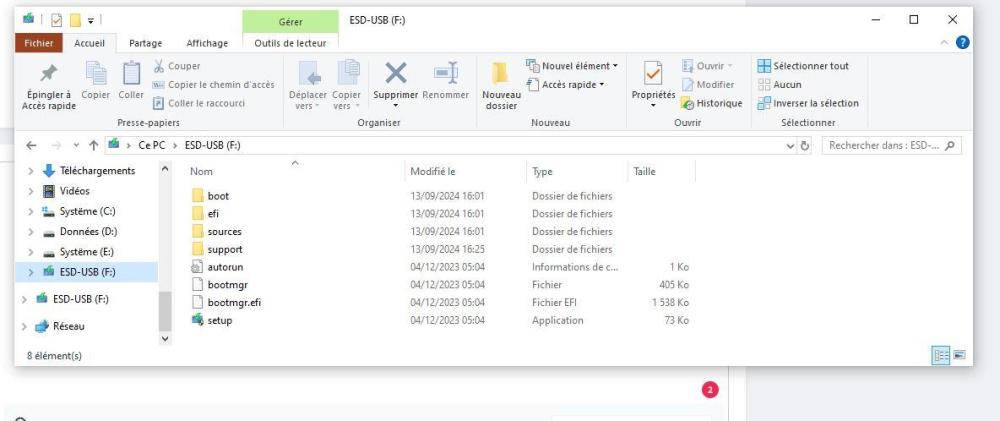Screen dimensions: 1000x421
Task: Switch to Partage tab
Action: pos(145,43)
